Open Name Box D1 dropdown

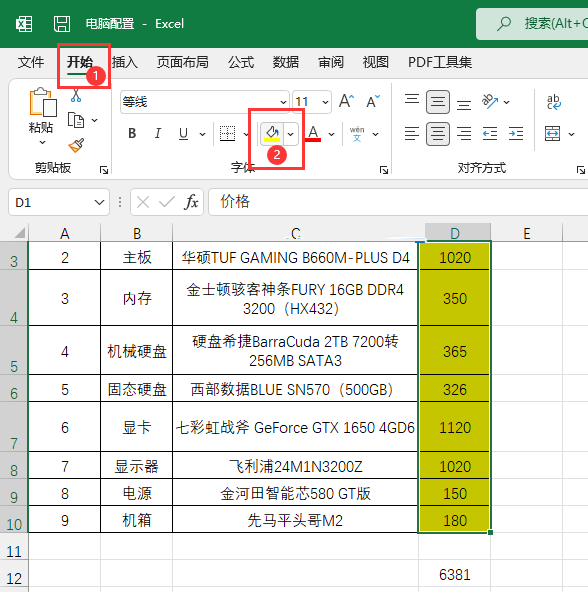click(99, 202)
